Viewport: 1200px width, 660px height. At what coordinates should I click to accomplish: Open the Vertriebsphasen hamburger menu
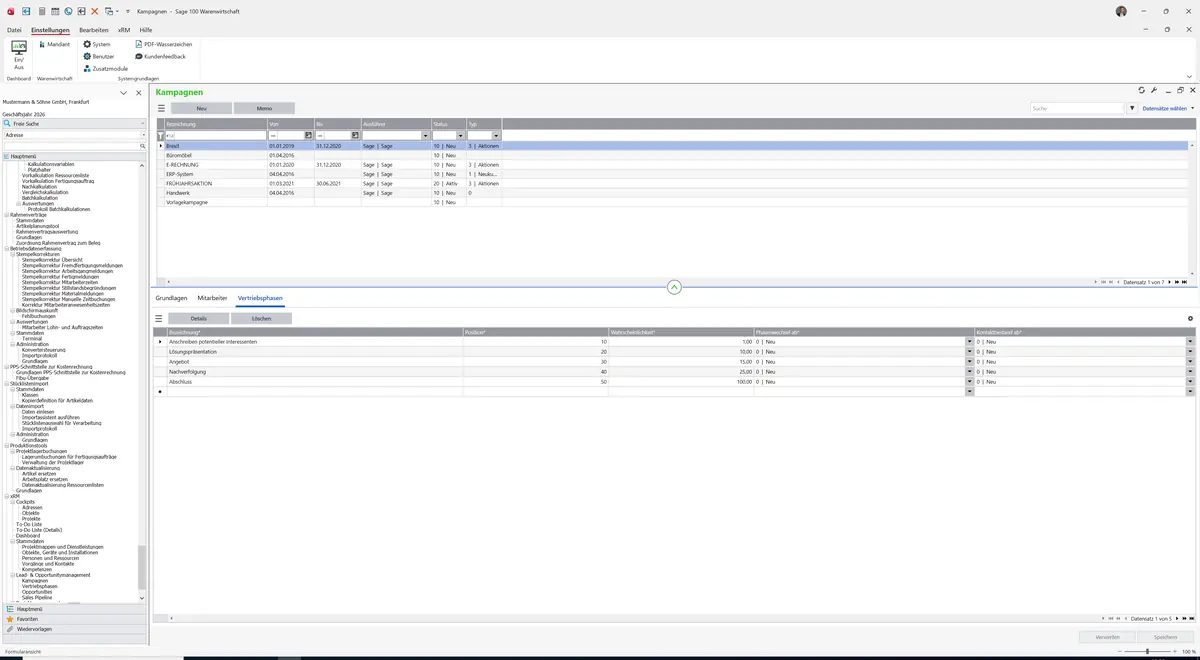coord(158,318)
